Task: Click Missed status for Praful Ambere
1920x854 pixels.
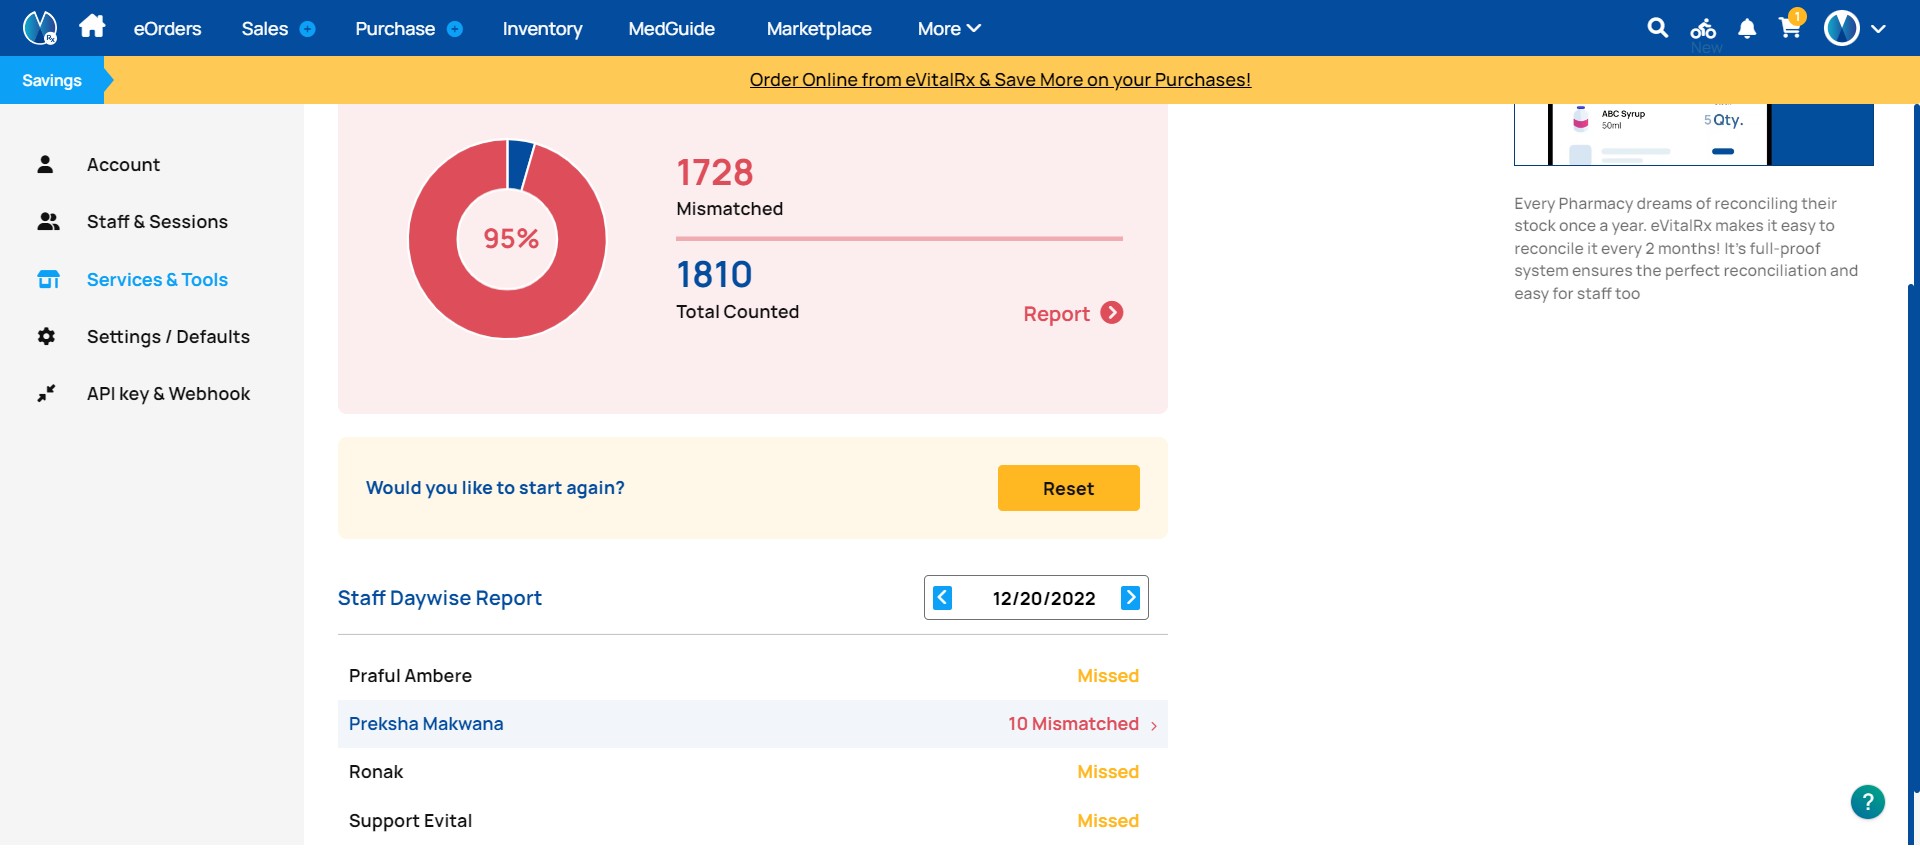Action: pos(1108,676)
